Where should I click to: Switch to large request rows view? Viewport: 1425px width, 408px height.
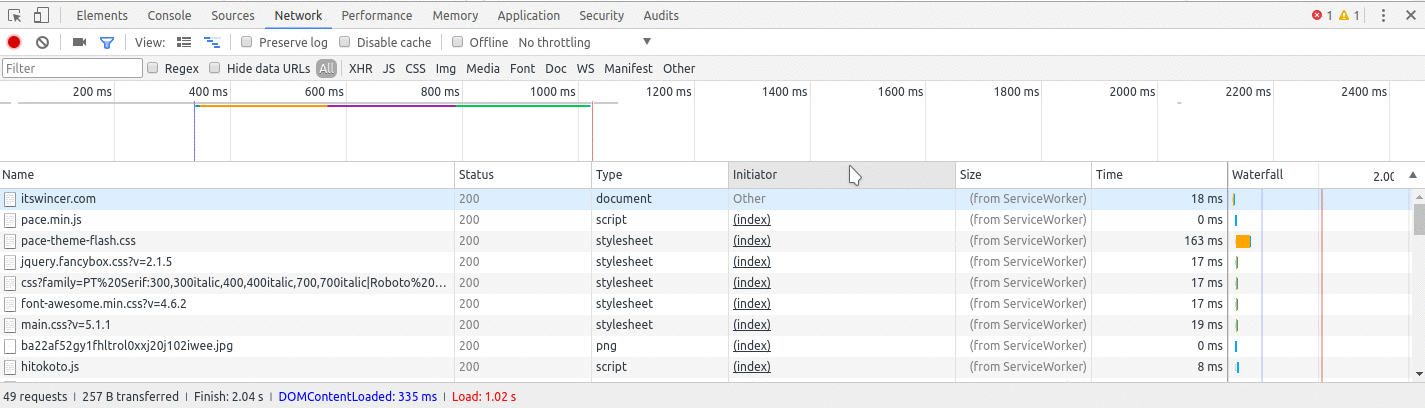coord(184,42)
